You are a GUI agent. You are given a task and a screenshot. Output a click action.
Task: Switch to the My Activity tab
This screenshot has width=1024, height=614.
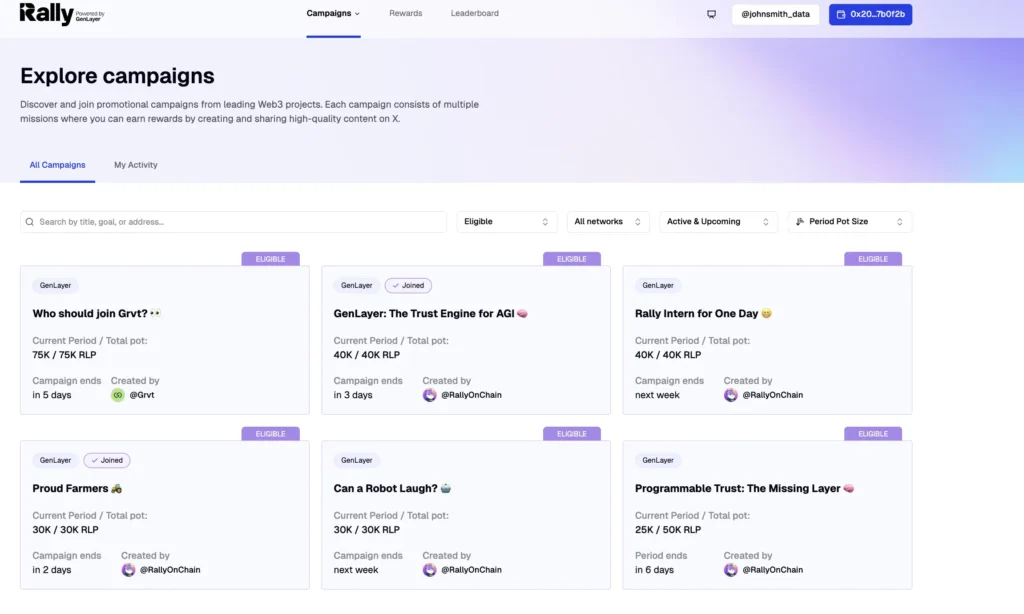pos(136,165)
